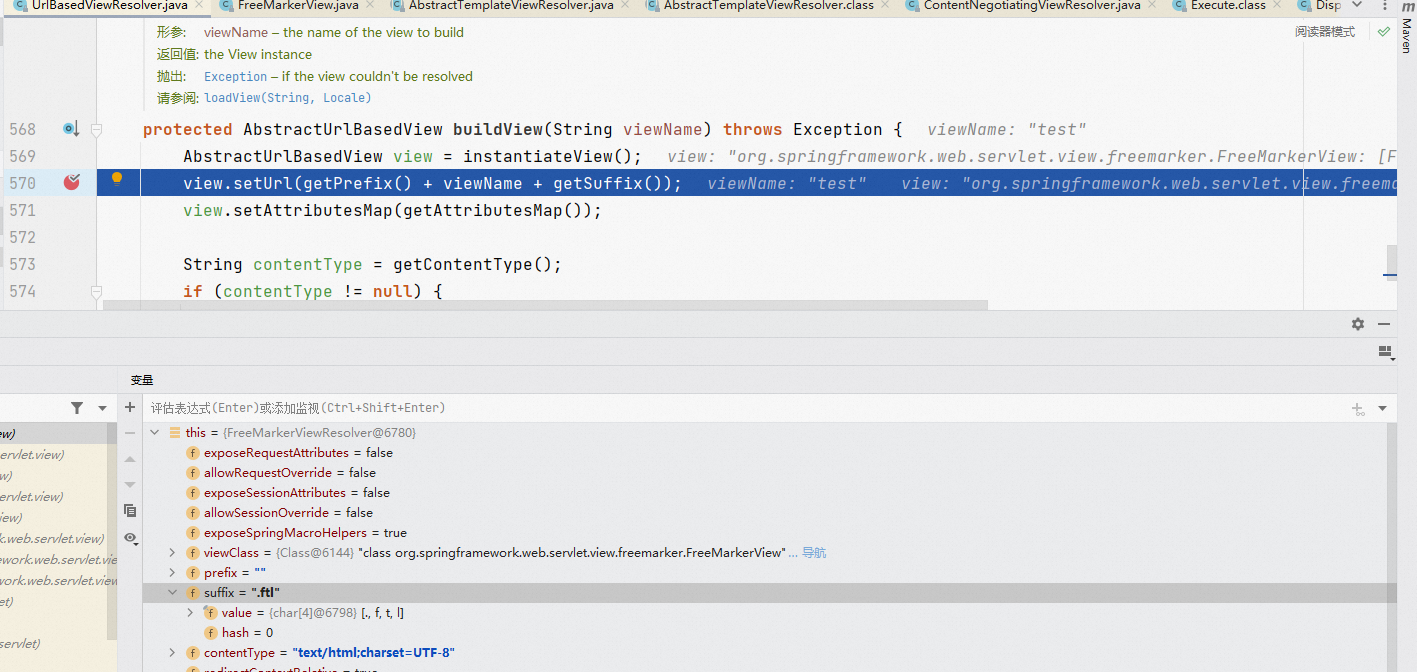Click the green inspection checkmark icon

tap(1384, 32)
